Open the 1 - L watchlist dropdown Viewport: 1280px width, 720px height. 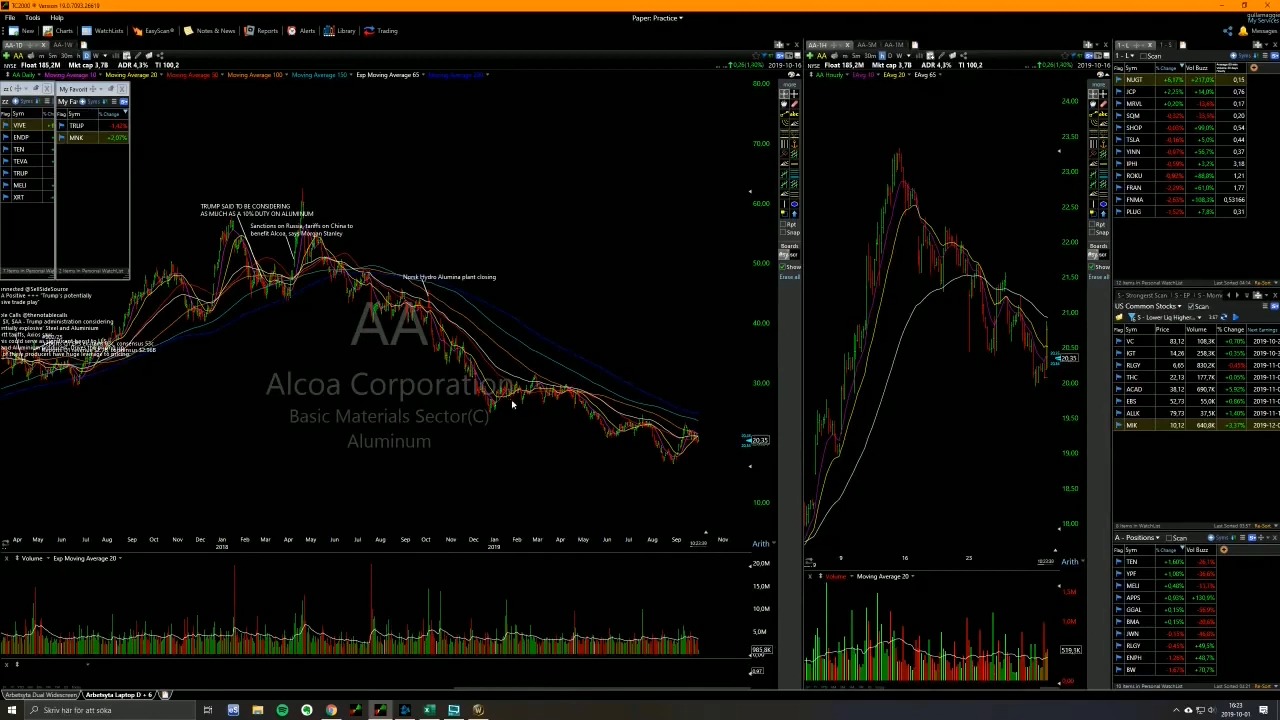pyautogui.click(x=1125, y=56)
